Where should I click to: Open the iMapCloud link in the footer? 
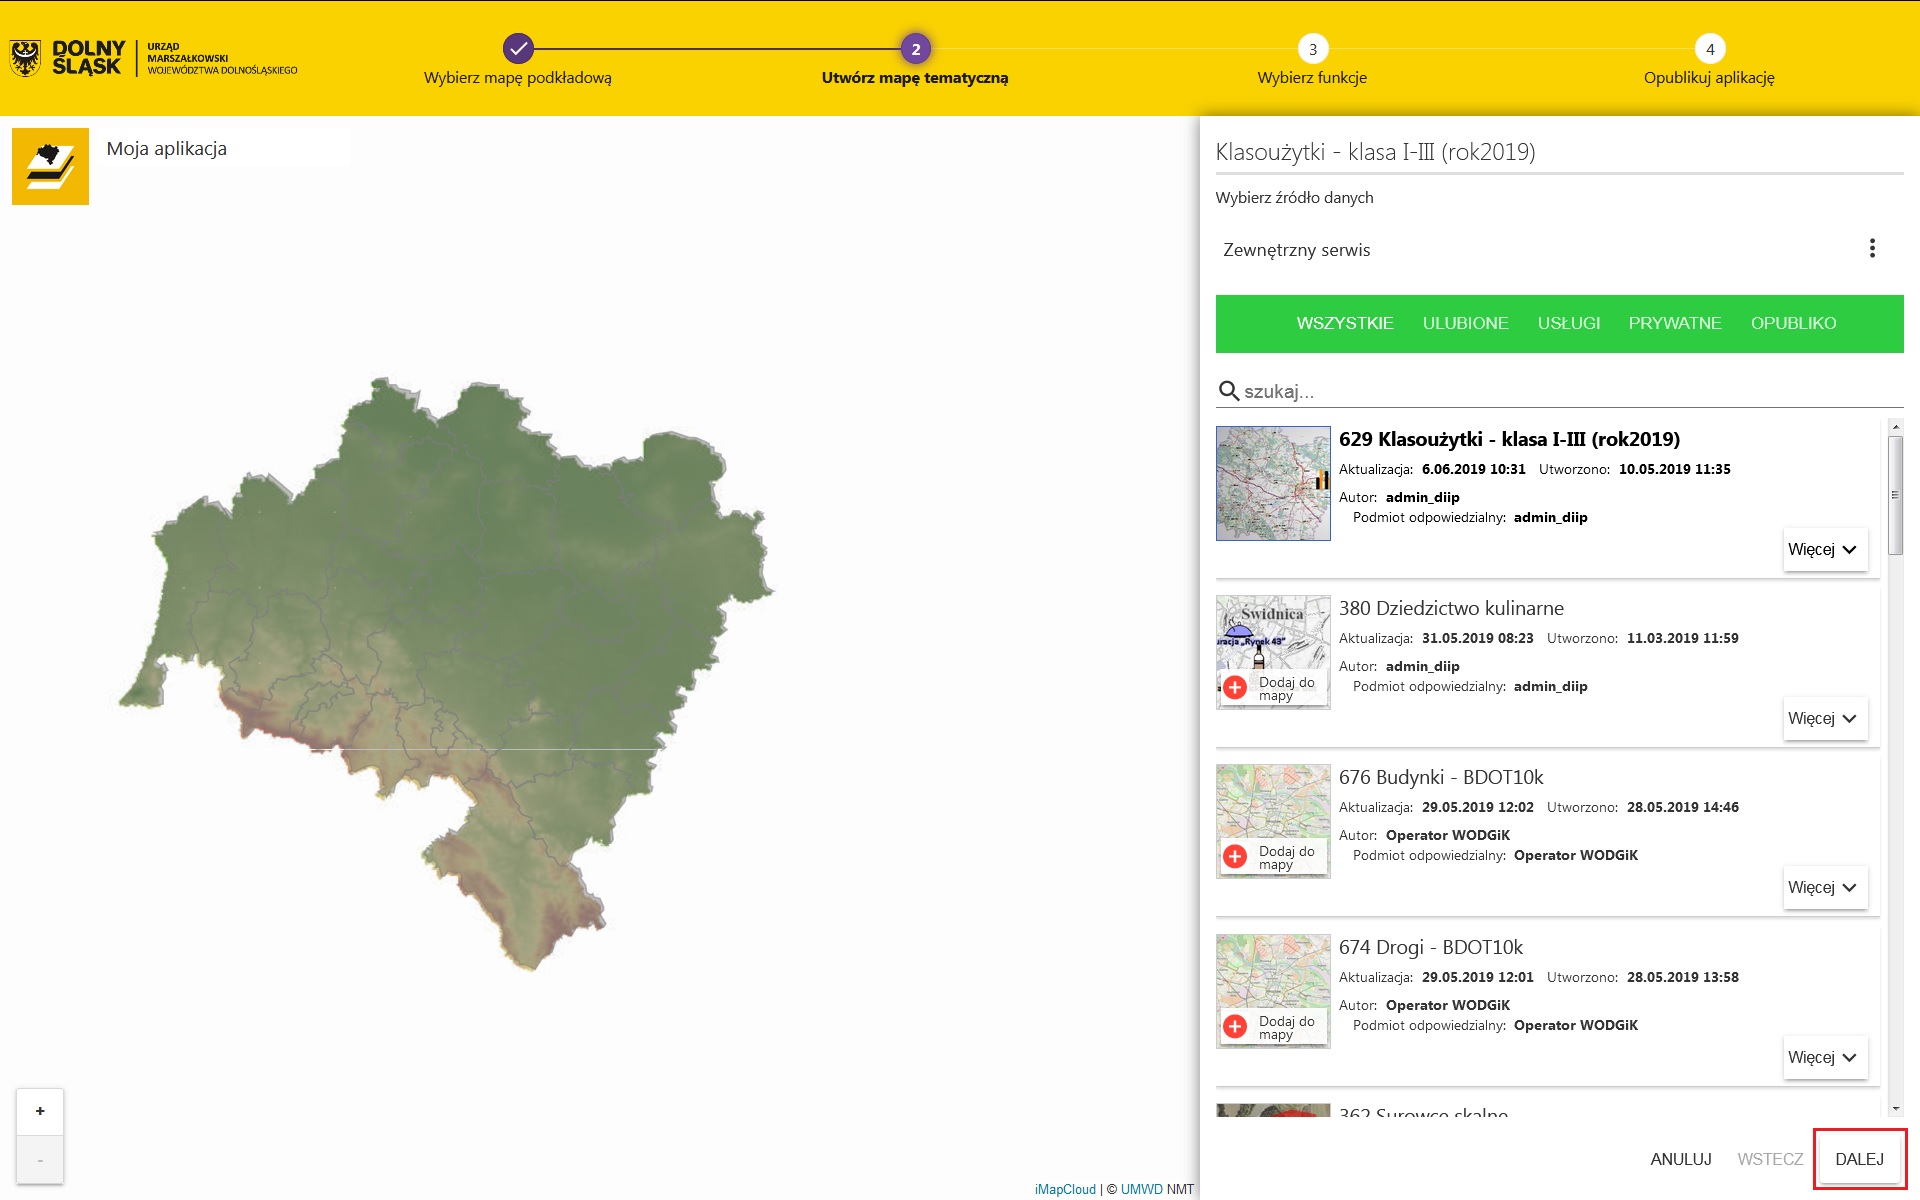click(x=1064, y=1189)
